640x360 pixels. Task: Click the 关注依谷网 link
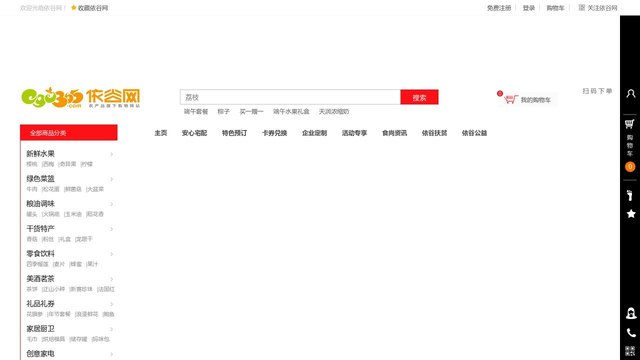[602, 8]
